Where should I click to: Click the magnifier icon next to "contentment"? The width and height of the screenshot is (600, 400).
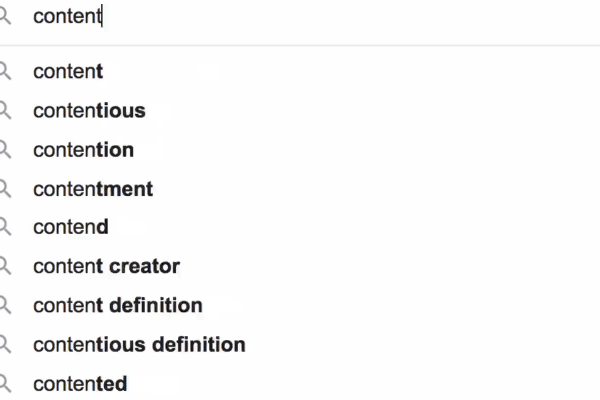click(4, 189)
